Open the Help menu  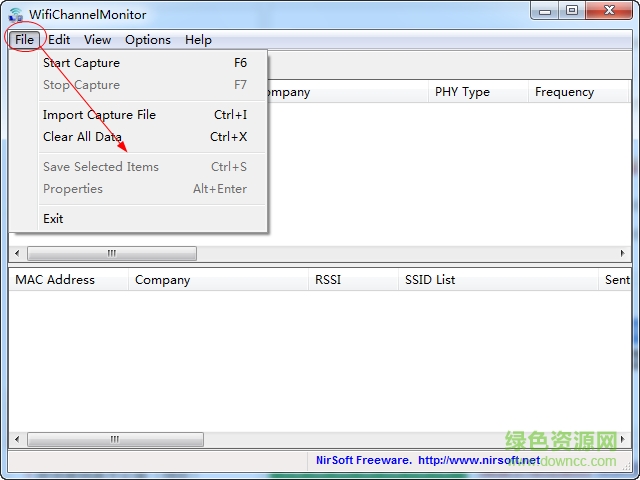tap(198, 40)
